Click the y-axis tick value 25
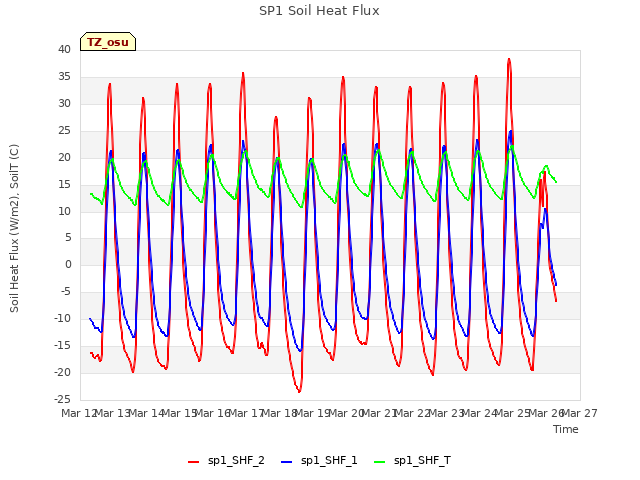 pyautogui.click(x=64, y=130)
